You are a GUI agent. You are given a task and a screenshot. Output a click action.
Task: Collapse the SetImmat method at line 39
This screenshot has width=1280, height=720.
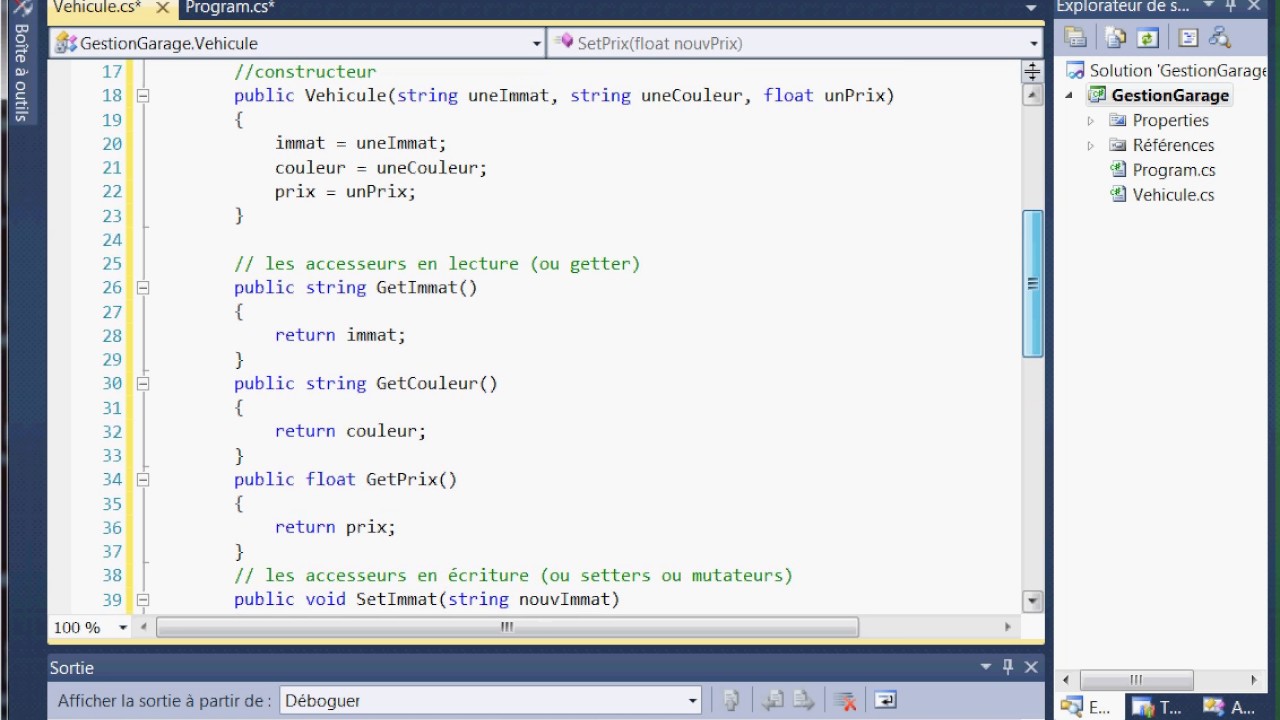[143, 600]
